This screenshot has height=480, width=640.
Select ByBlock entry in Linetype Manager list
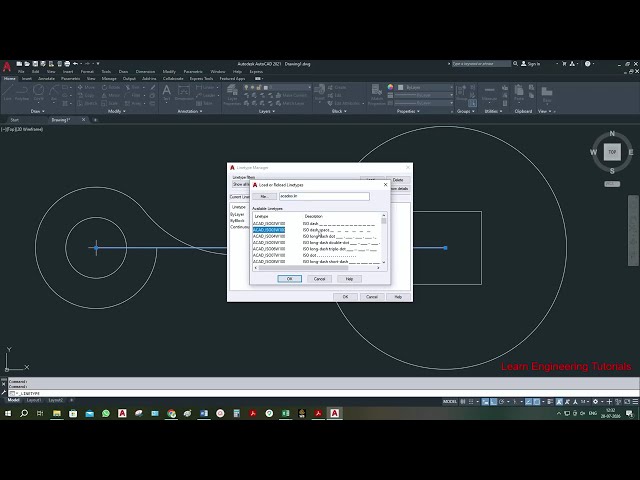237,220
